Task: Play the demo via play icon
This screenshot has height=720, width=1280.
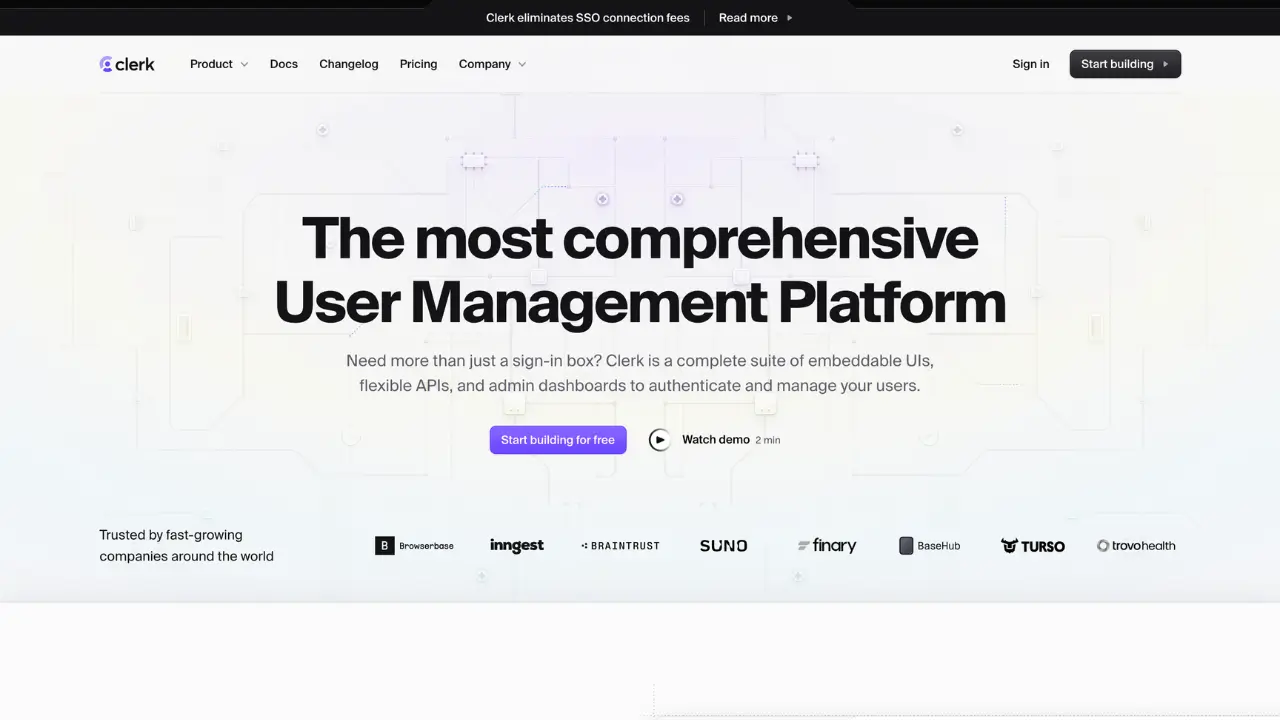Action: 660,440
